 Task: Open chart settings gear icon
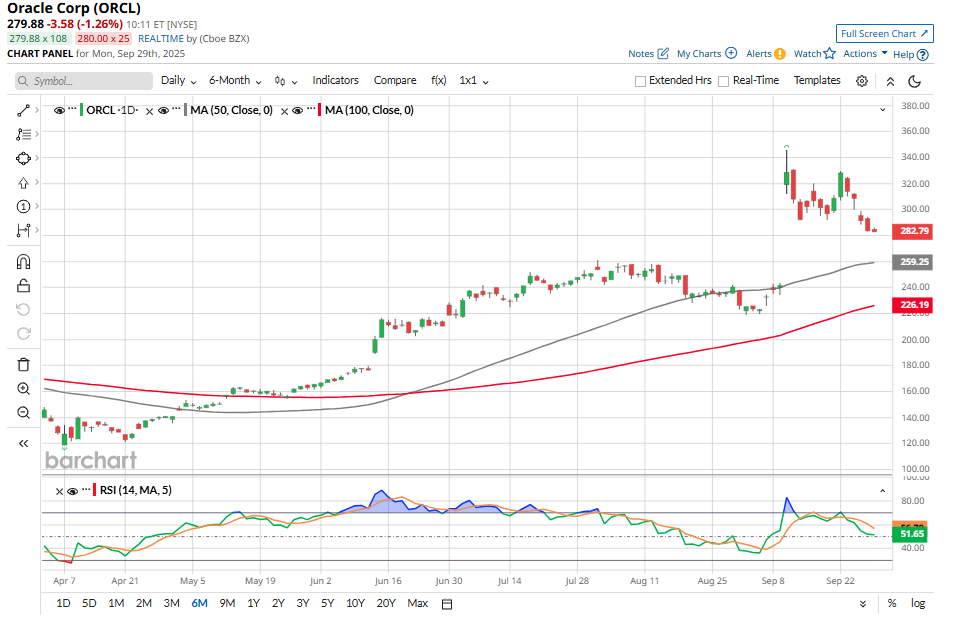pos(862,81)
